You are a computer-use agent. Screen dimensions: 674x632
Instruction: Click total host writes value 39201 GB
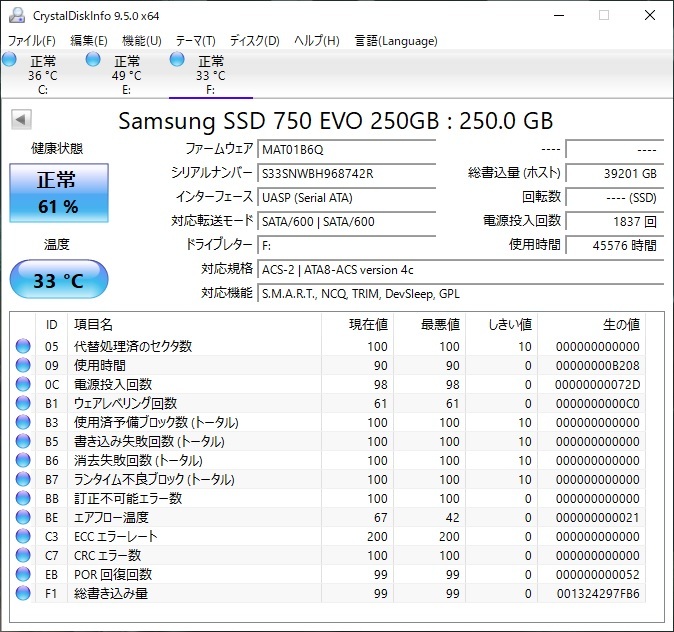[x=615, y=174]
